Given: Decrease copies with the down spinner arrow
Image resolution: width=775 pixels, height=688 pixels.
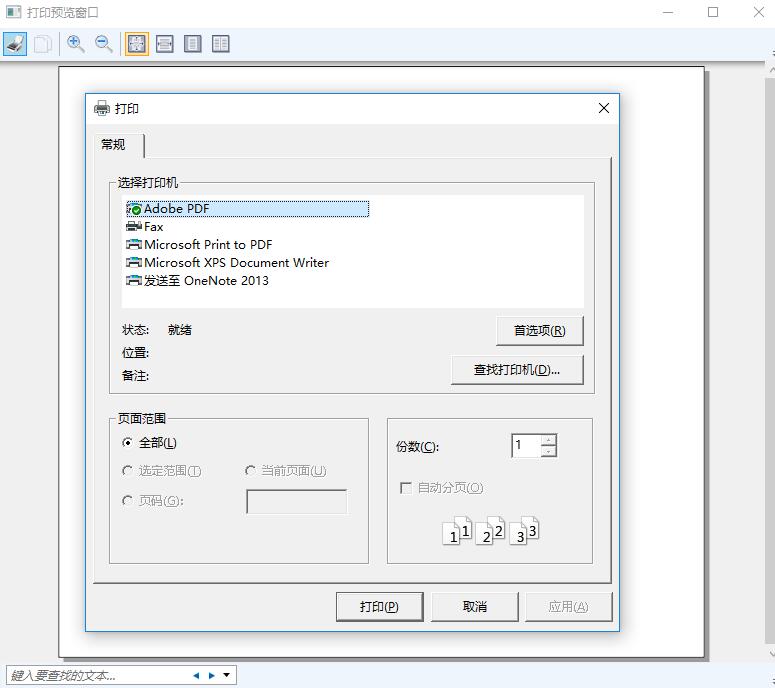Looking at the screenshot, I should pos(549,451).
